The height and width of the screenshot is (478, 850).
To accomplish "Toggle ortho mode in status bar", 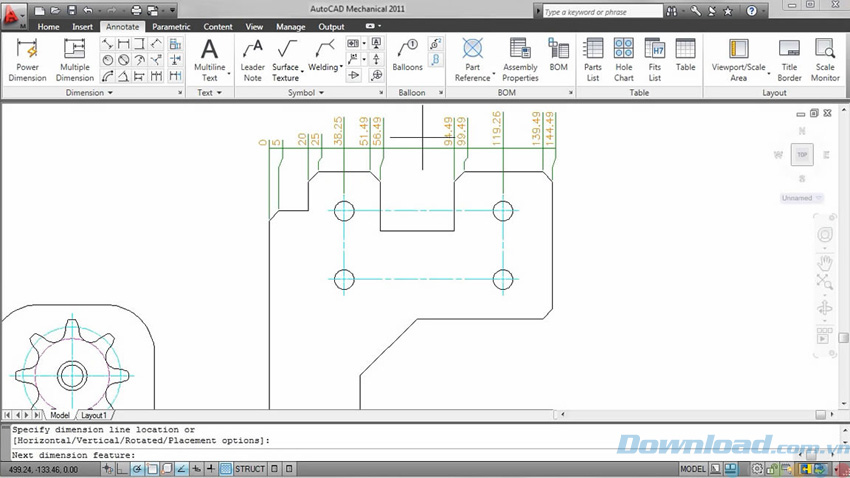I will click(123, 469).
